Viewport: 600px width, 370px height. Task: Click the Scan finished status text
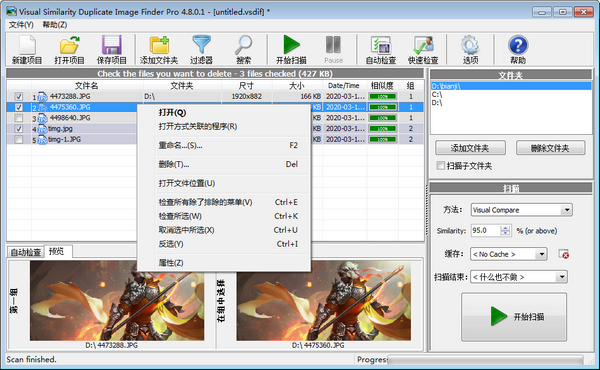pos(31,360)
